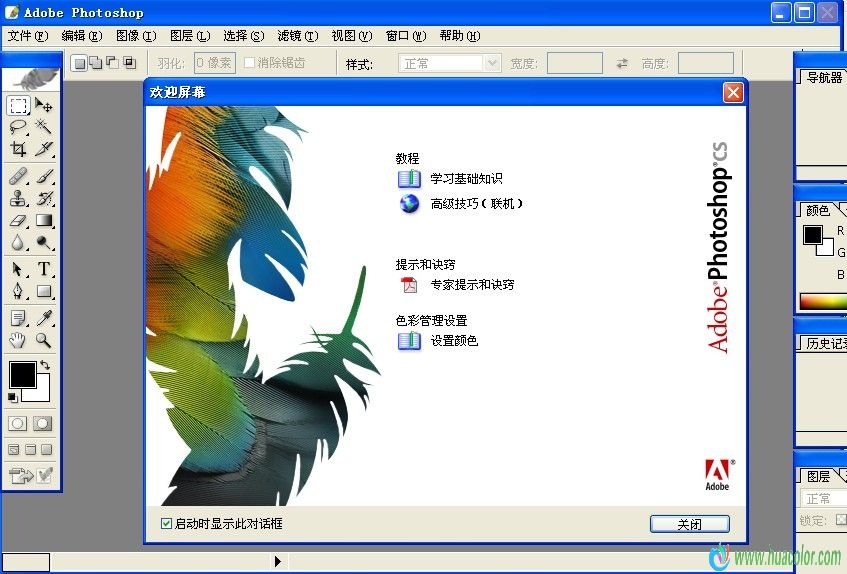The image size is (847, 574).
Task: Select the History Brush tool
Action: 44,198
